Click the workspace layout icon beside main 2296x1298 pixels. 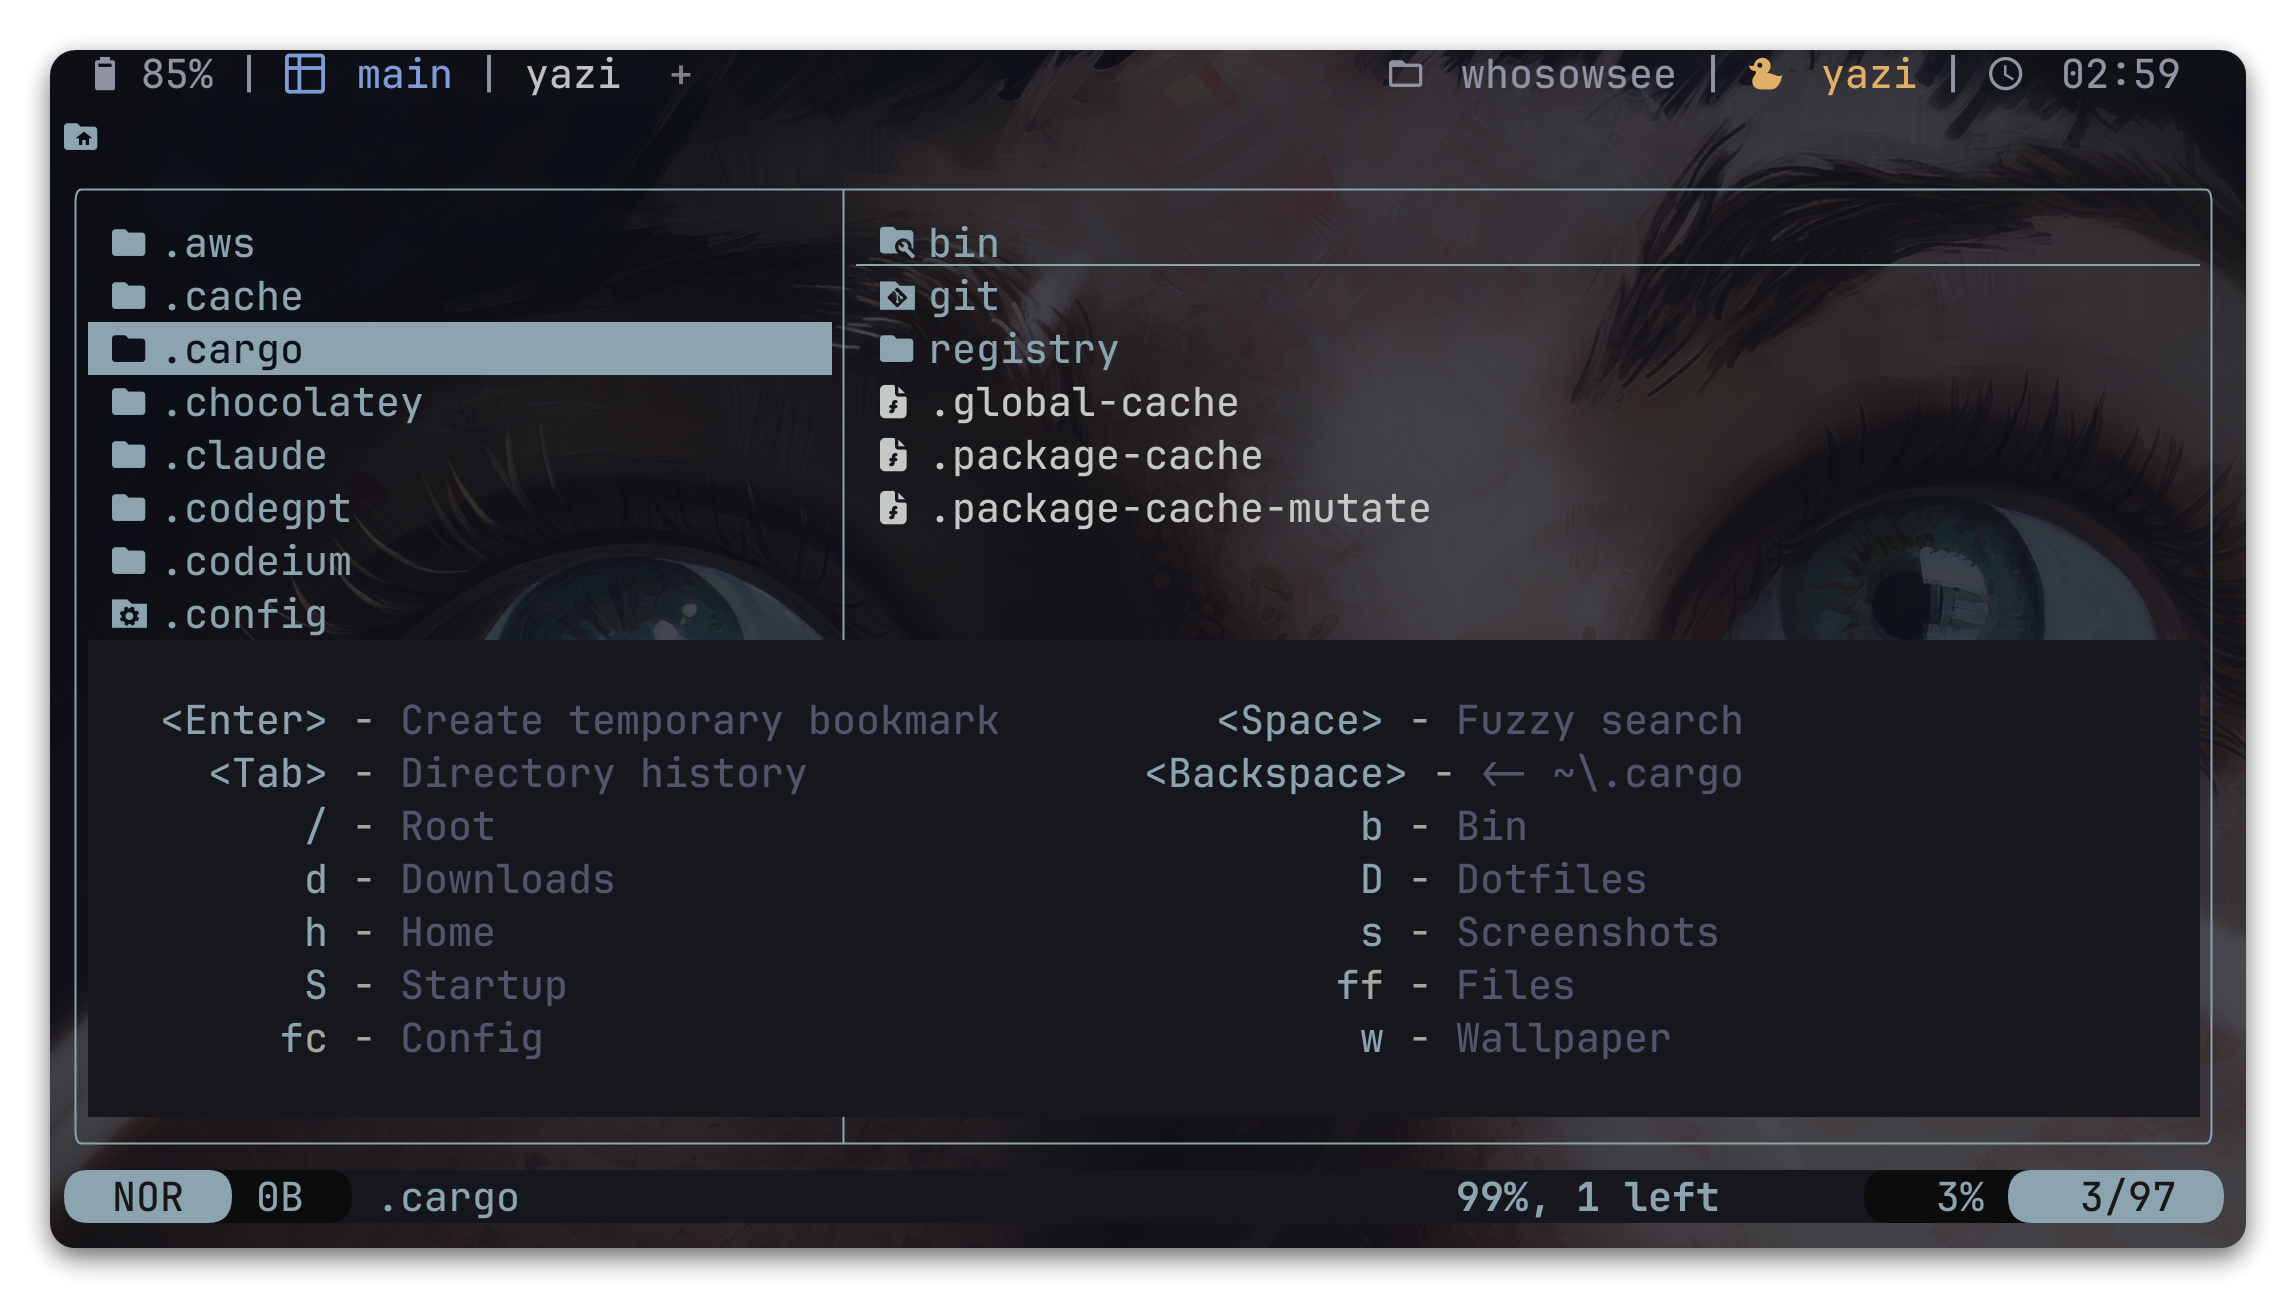(305, 74)
